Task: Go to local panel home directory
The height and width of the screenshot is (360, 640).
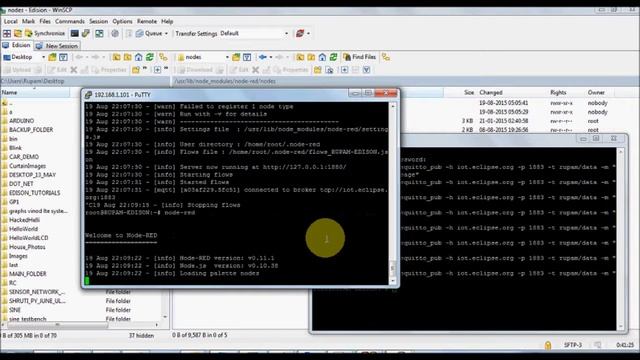Action: tap(139, 57)
